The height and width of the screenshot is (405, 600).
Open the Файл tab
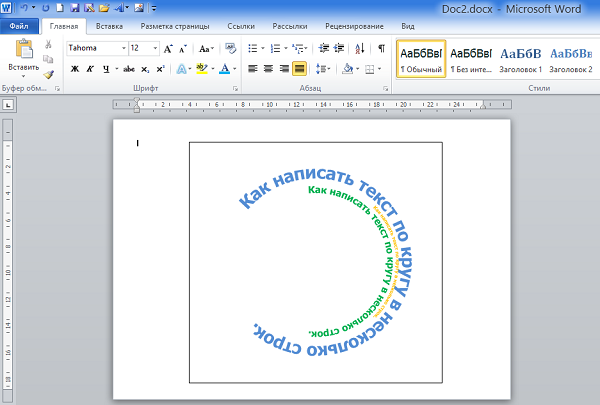[19, 26]
